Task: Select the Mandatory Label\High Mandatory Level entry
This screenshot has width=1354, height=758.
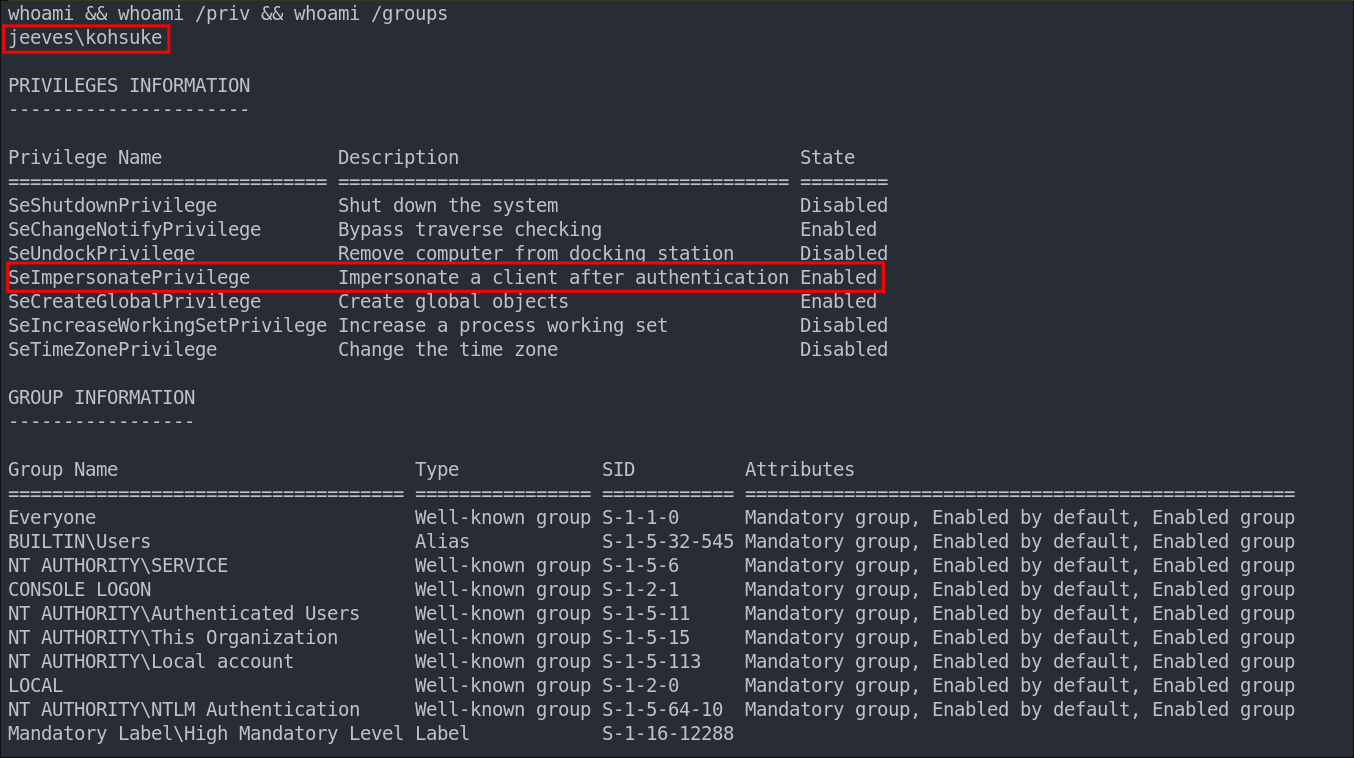Action: pyautogui.click(x=206, y=734)
